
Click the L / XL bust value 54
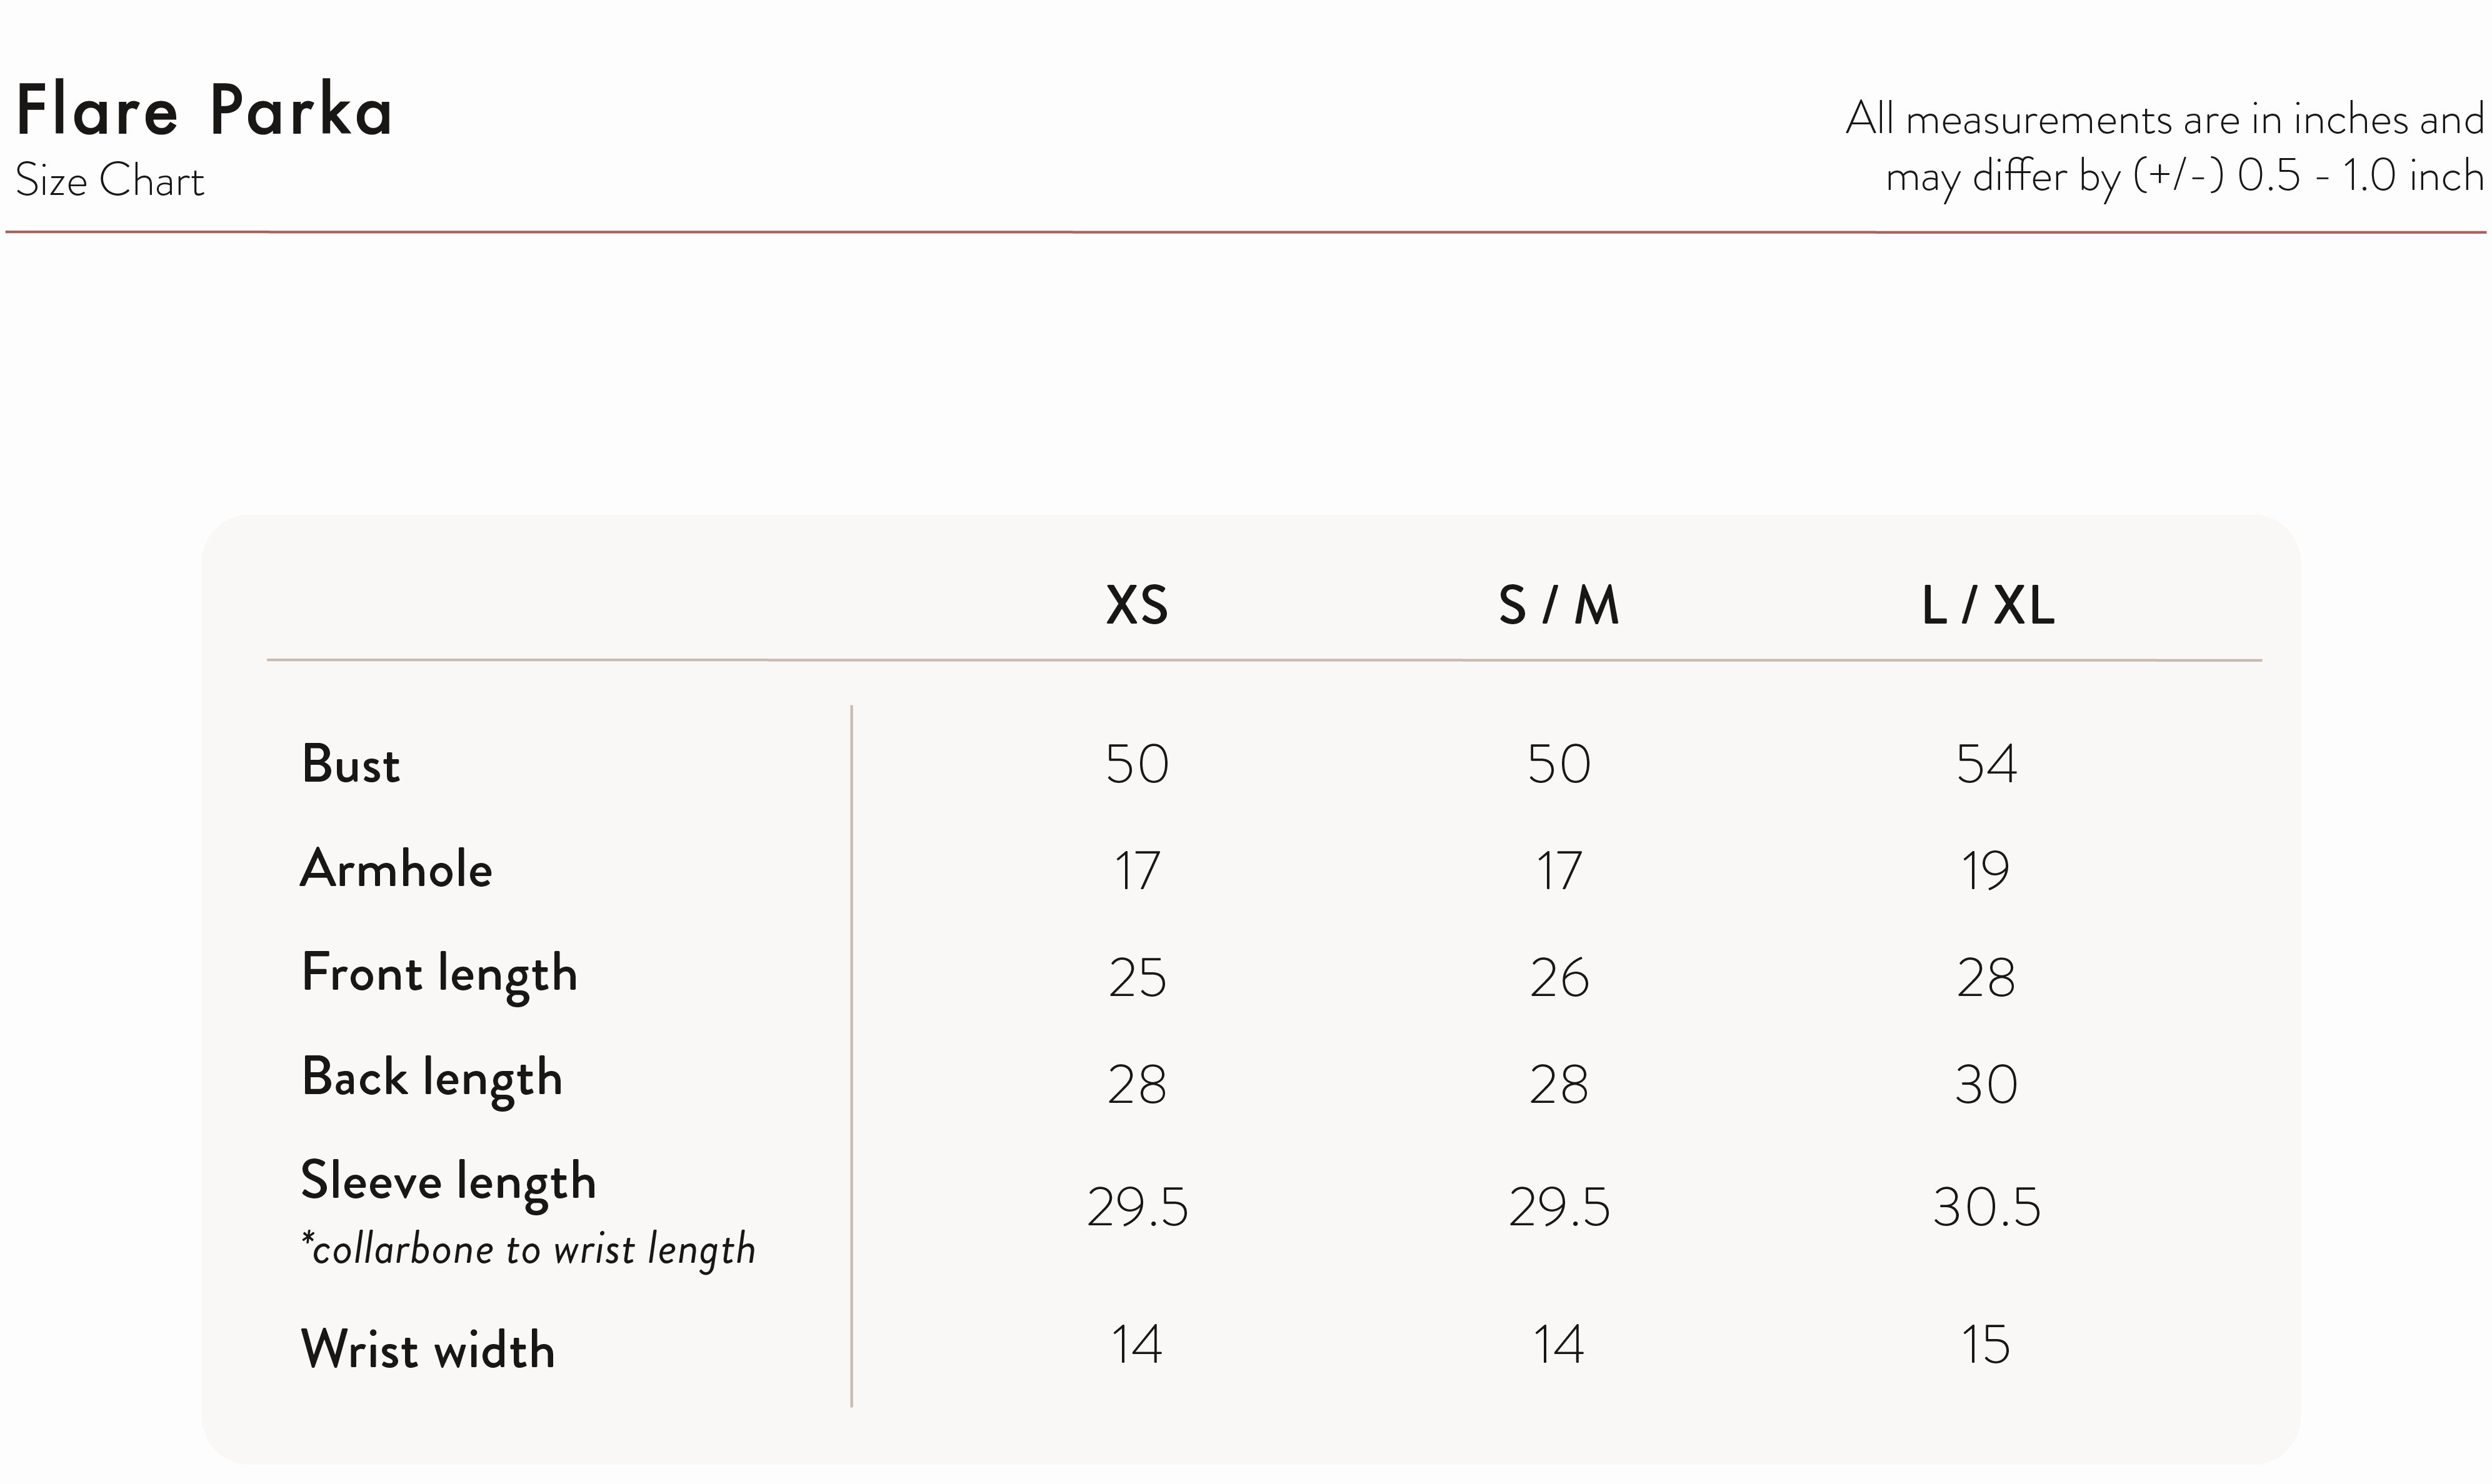(1987, 764)
